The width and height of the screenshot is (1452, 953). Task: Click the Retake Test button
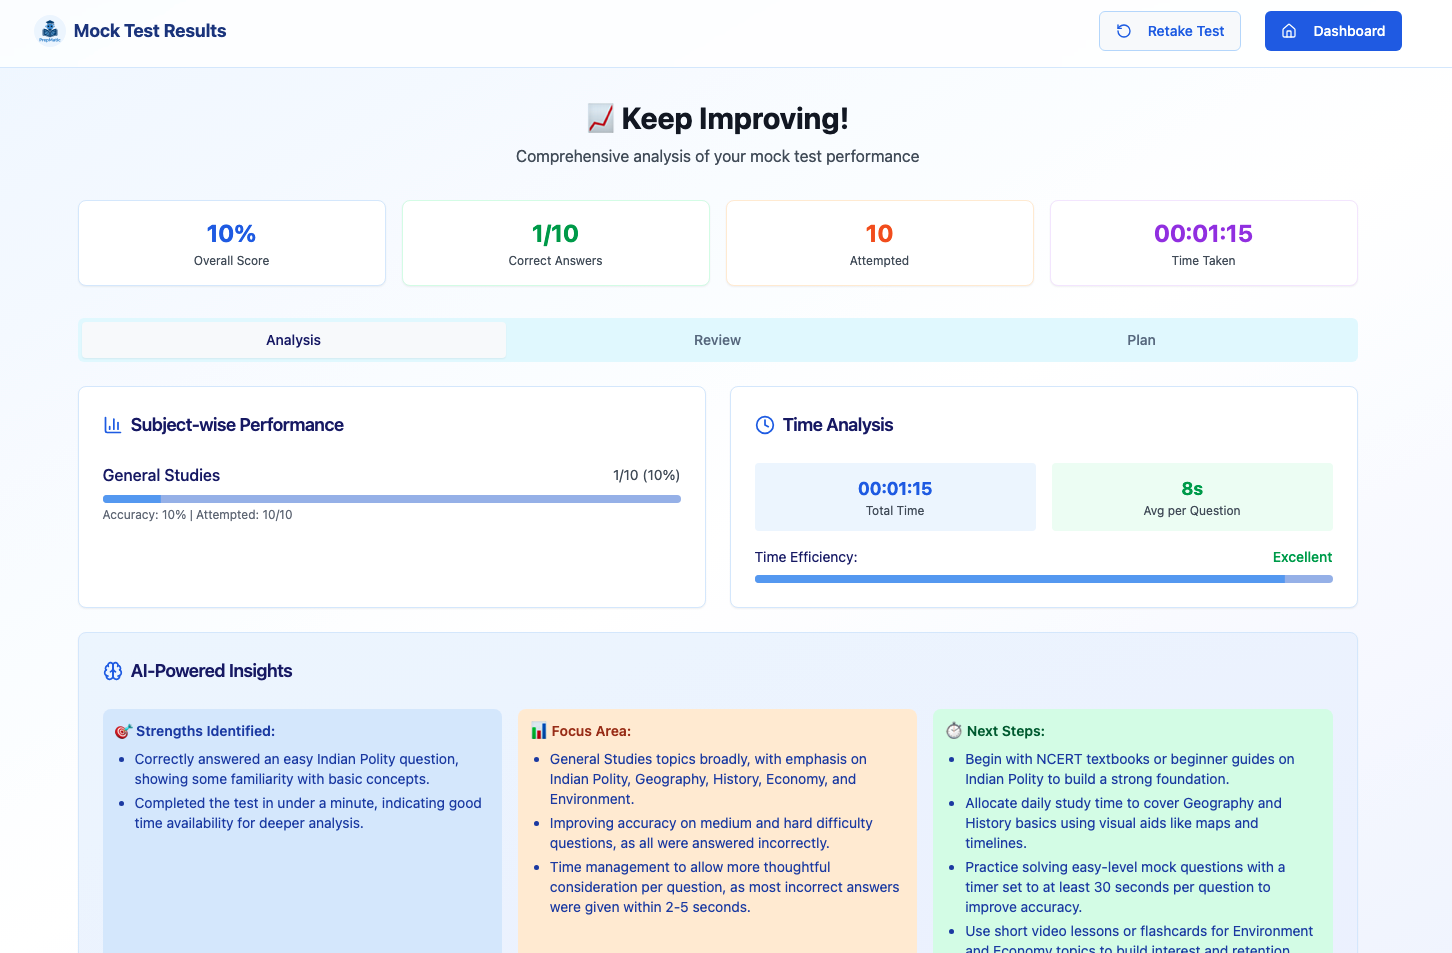click(x=1169, y=31)
